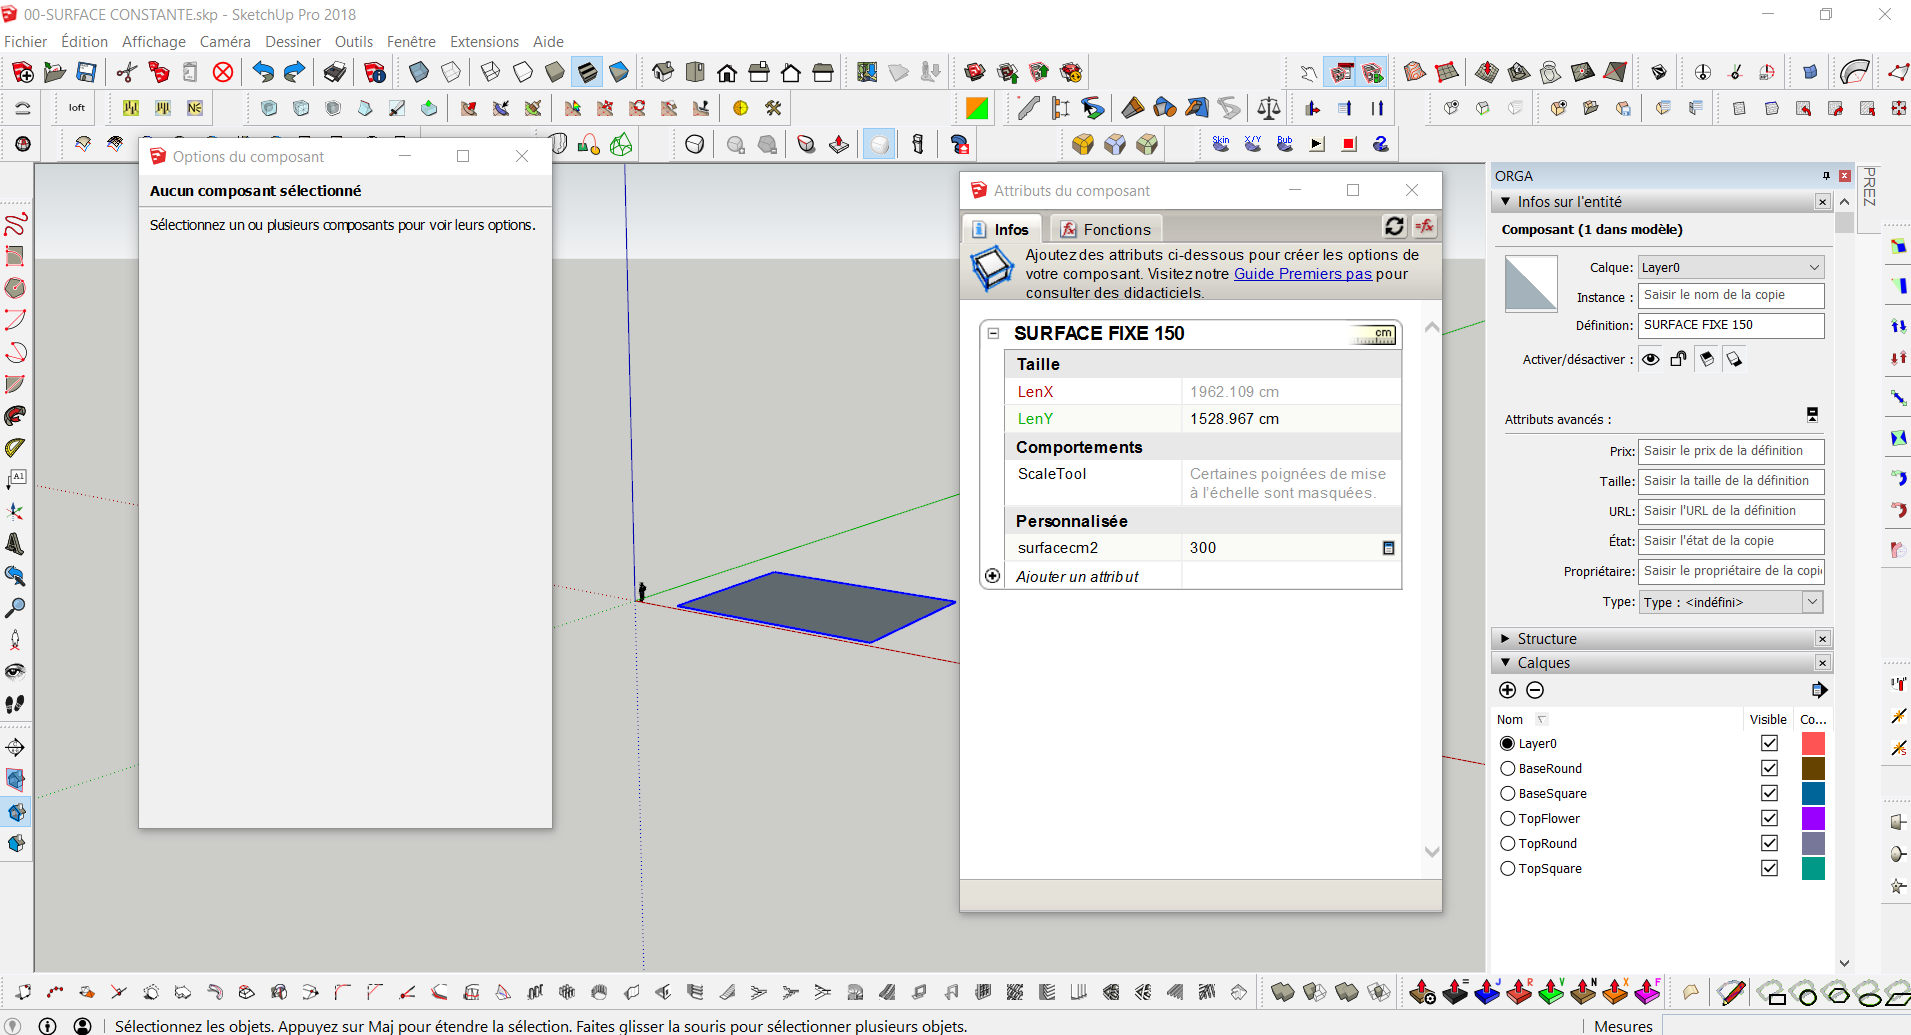1911x1035 pixels.
Task: Click Ajouter un attribut row
Action: pos(1077,576)
